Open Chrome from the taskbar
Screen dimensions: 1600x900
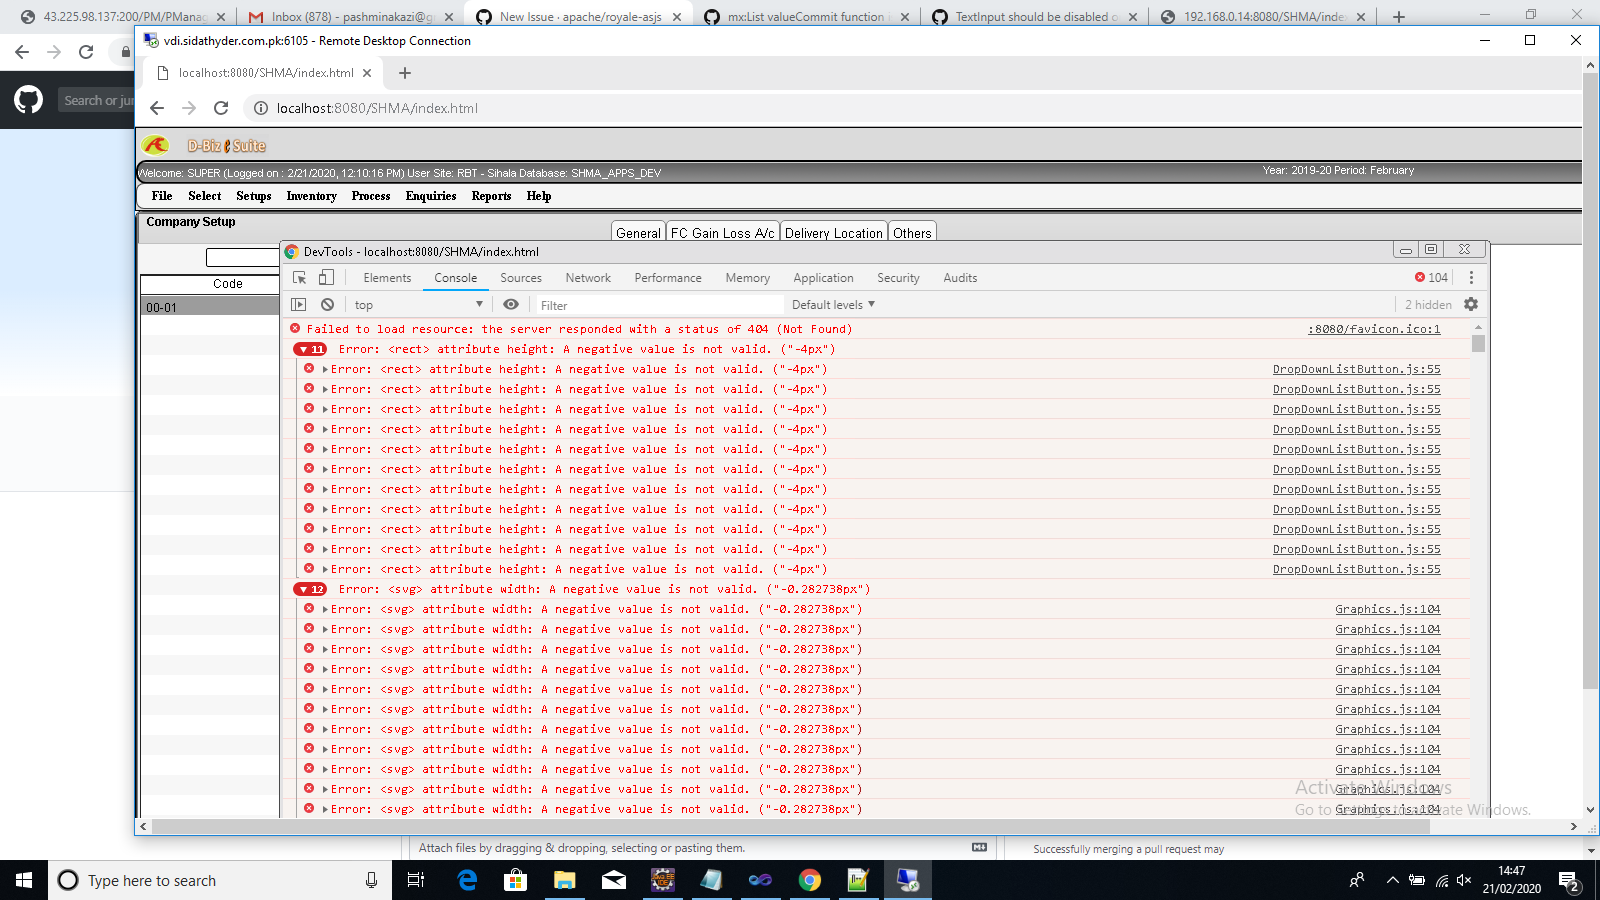[x=809, y=880]
